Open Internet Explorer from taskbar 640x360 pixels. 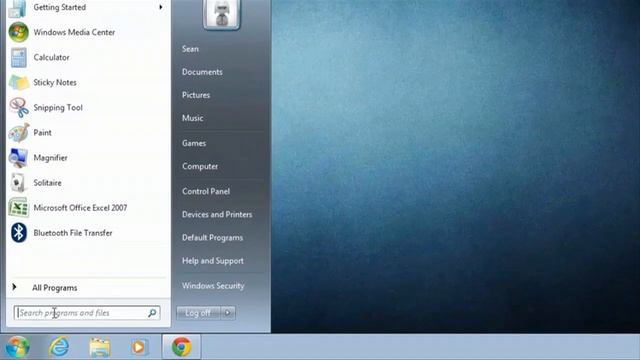(x=59, y=347)
